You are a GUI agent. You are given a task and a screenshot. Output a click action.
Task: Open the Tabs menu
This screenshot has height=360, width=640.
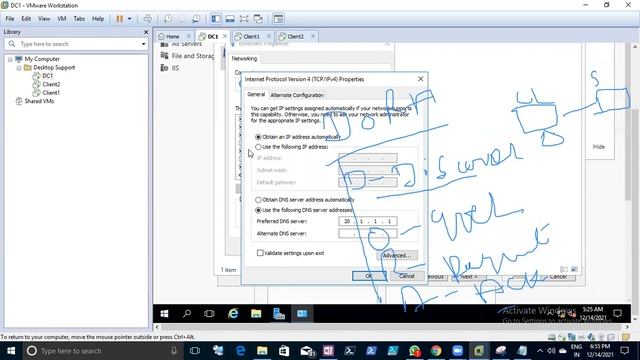click(79, 19)
